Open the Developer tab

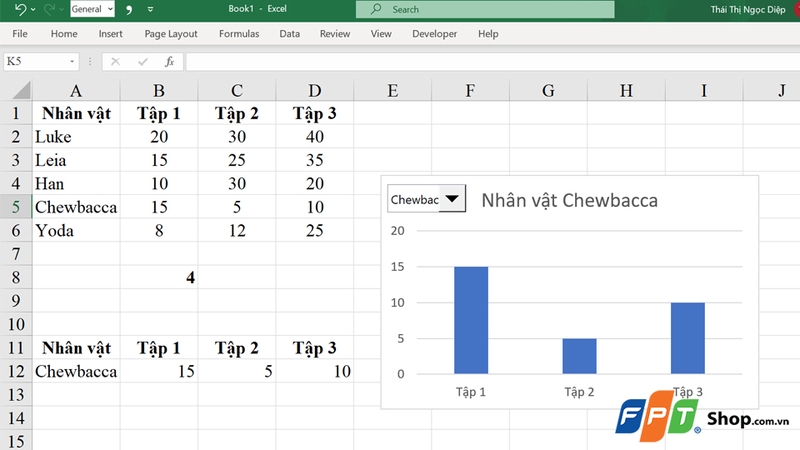click(434, 34)
